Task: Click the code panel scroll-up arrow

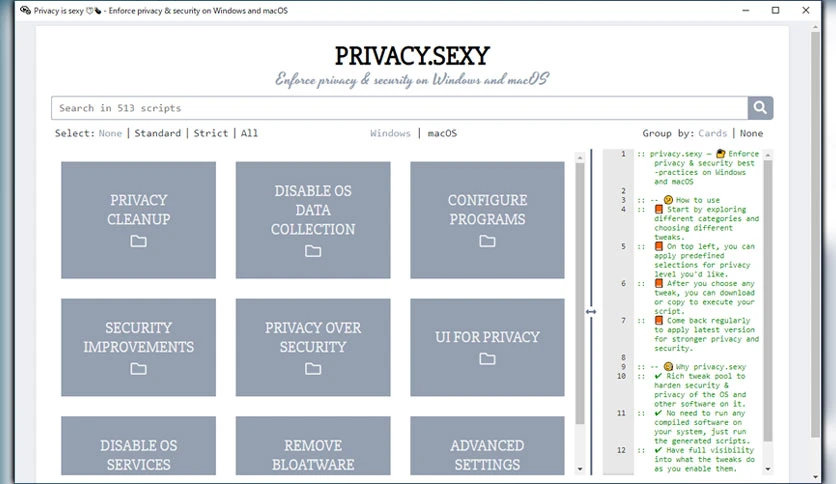Action: [x=768, y=155]
